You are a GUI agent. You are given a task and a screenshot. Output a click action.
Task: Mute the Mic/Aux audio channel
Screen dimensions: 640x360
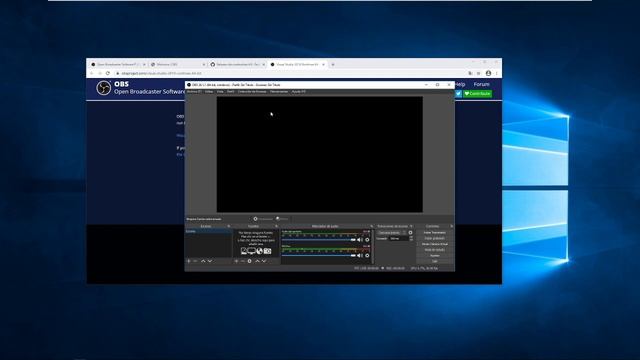pos(360,256)
